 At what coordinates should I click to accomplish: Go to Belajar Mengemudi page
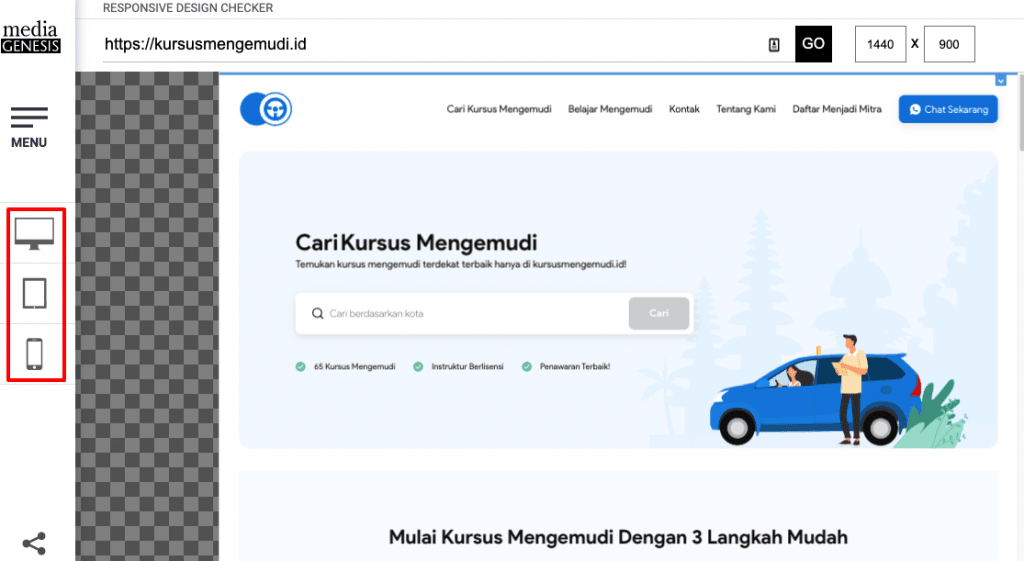pos(610,109)
